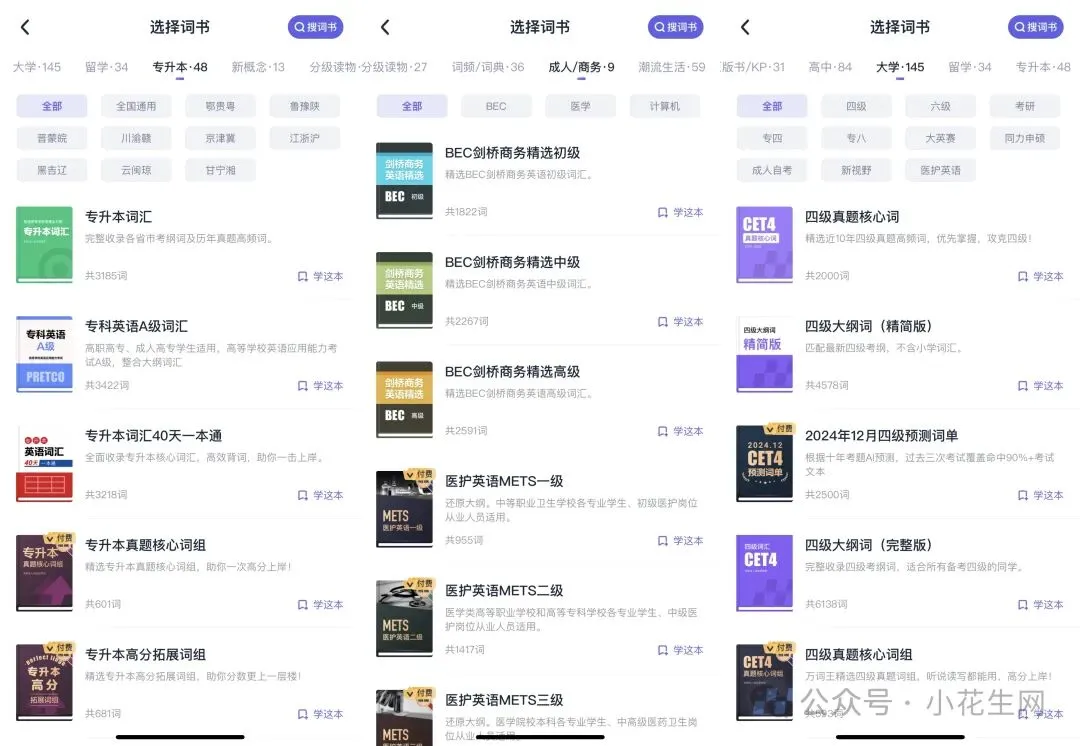Filter by the 大英赛 chip
Screen dimensions: 1080x746
(x=940, y=138)
